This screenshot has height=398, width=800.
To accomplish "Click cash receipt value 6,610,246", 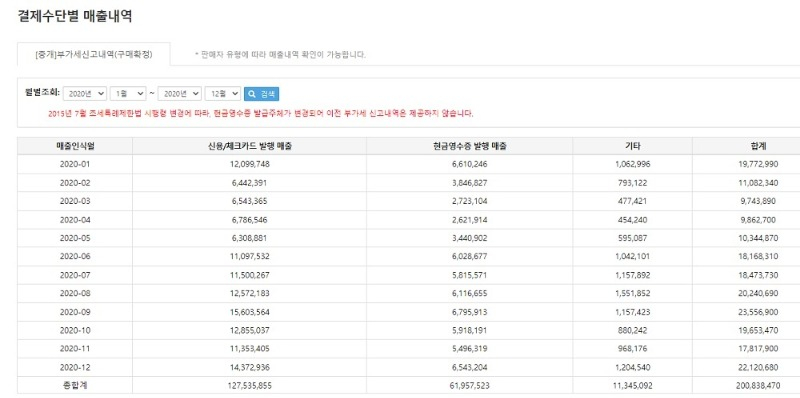I will pos(469,164).
